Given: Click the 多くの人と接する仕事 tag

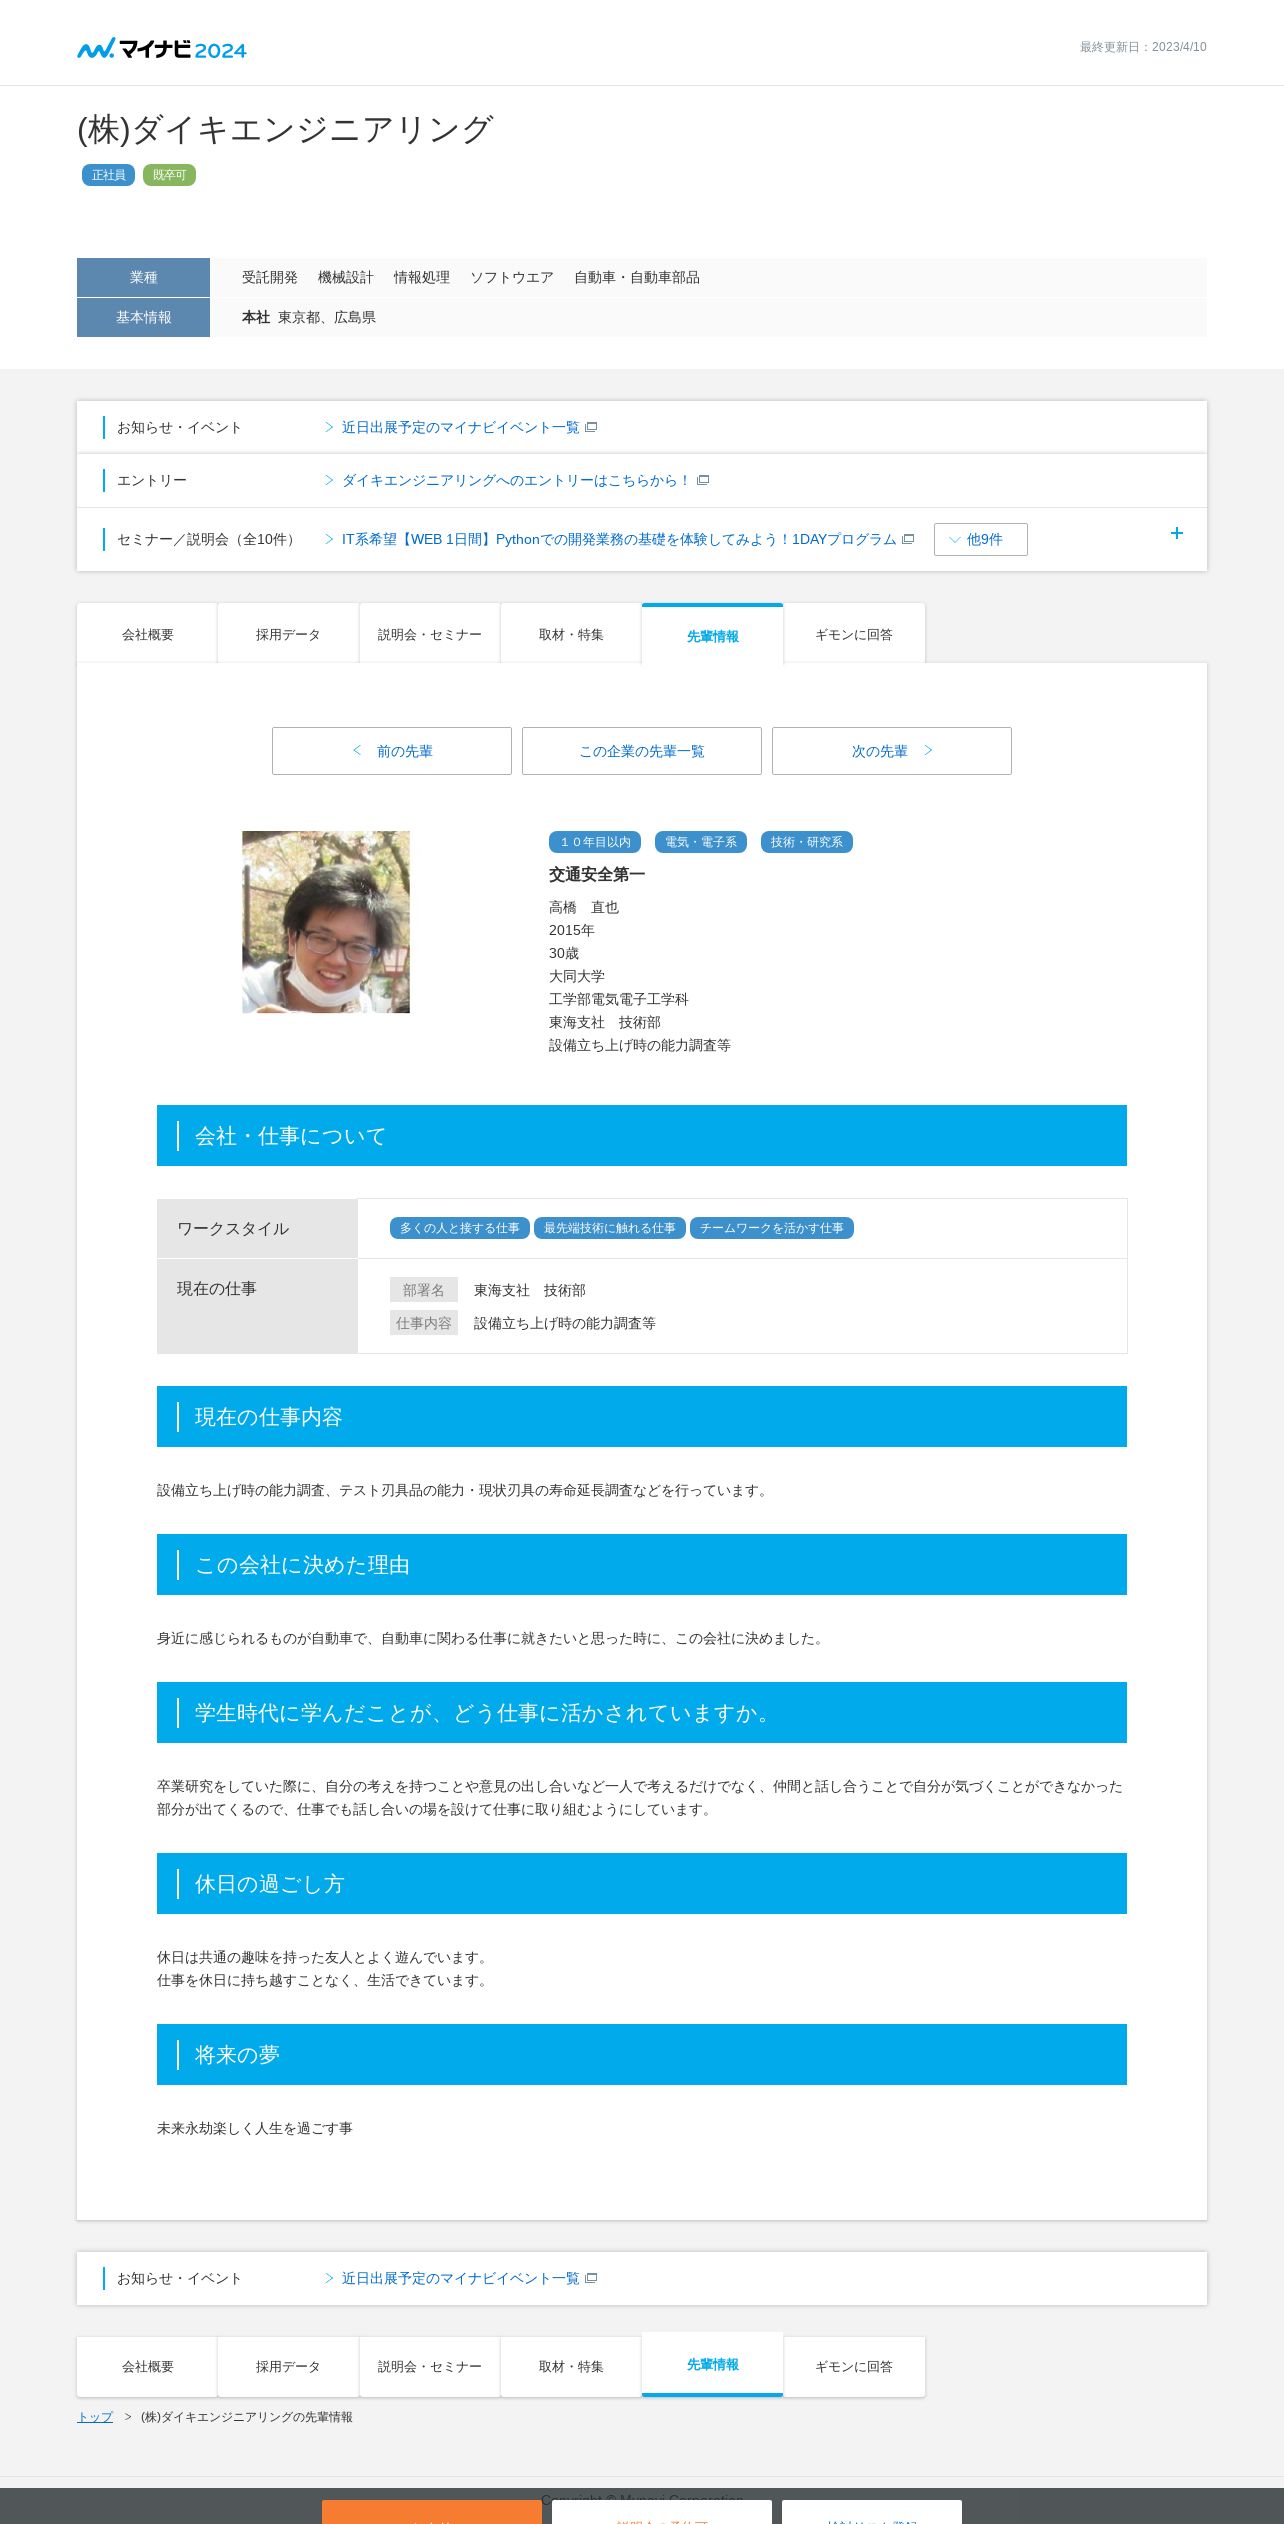Looking at the screenshot, I should click(x=460, y=1228).
